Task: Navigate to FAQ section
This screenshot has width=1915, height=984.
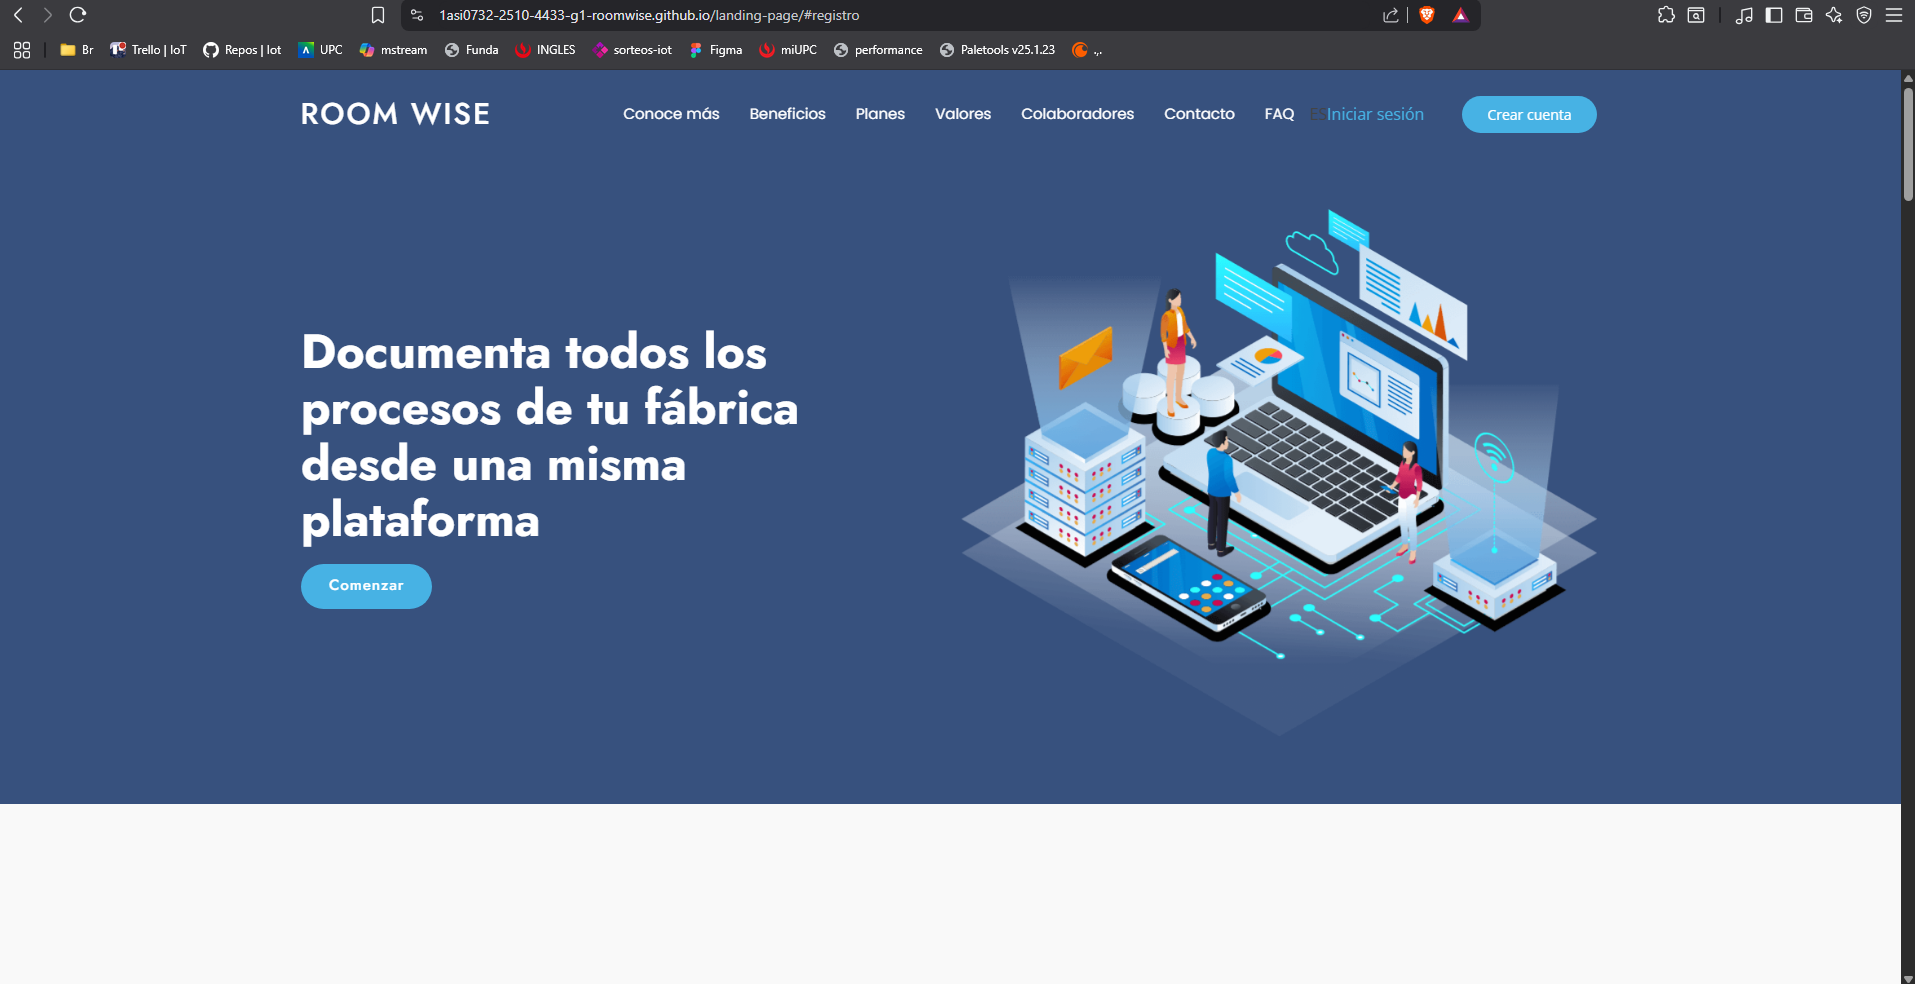Action: pos(1279,114)
